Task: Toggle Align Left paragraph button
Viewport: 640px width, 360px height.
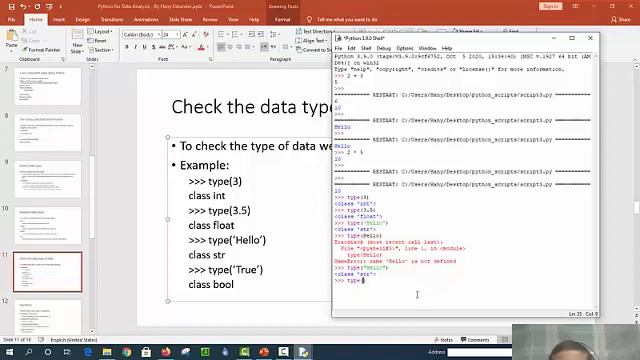Action: pos(221,47)
